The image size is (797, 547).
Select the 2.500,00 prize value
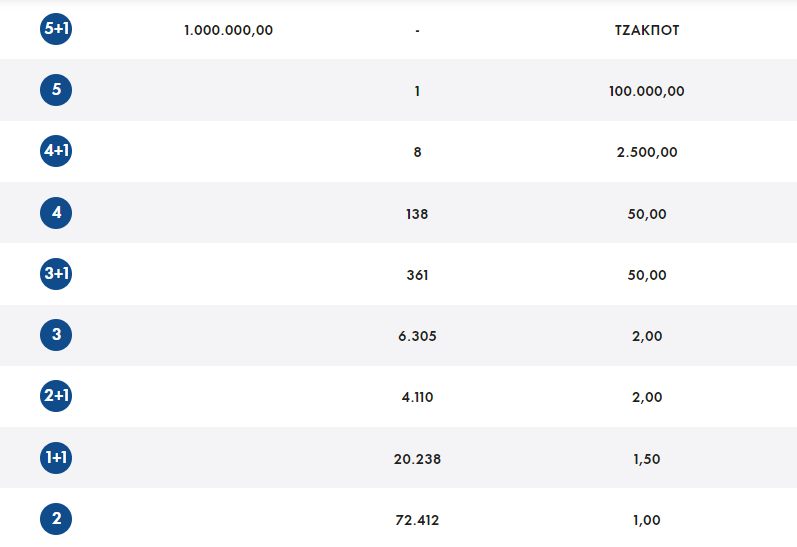(646, 152)
